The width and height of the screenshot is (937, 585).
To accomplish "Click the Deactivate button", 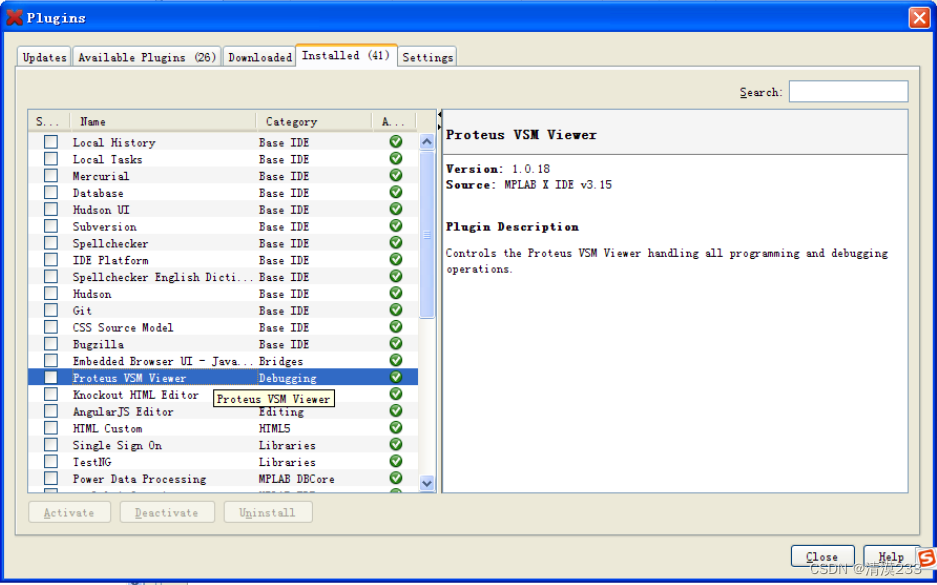I will 167,512.
